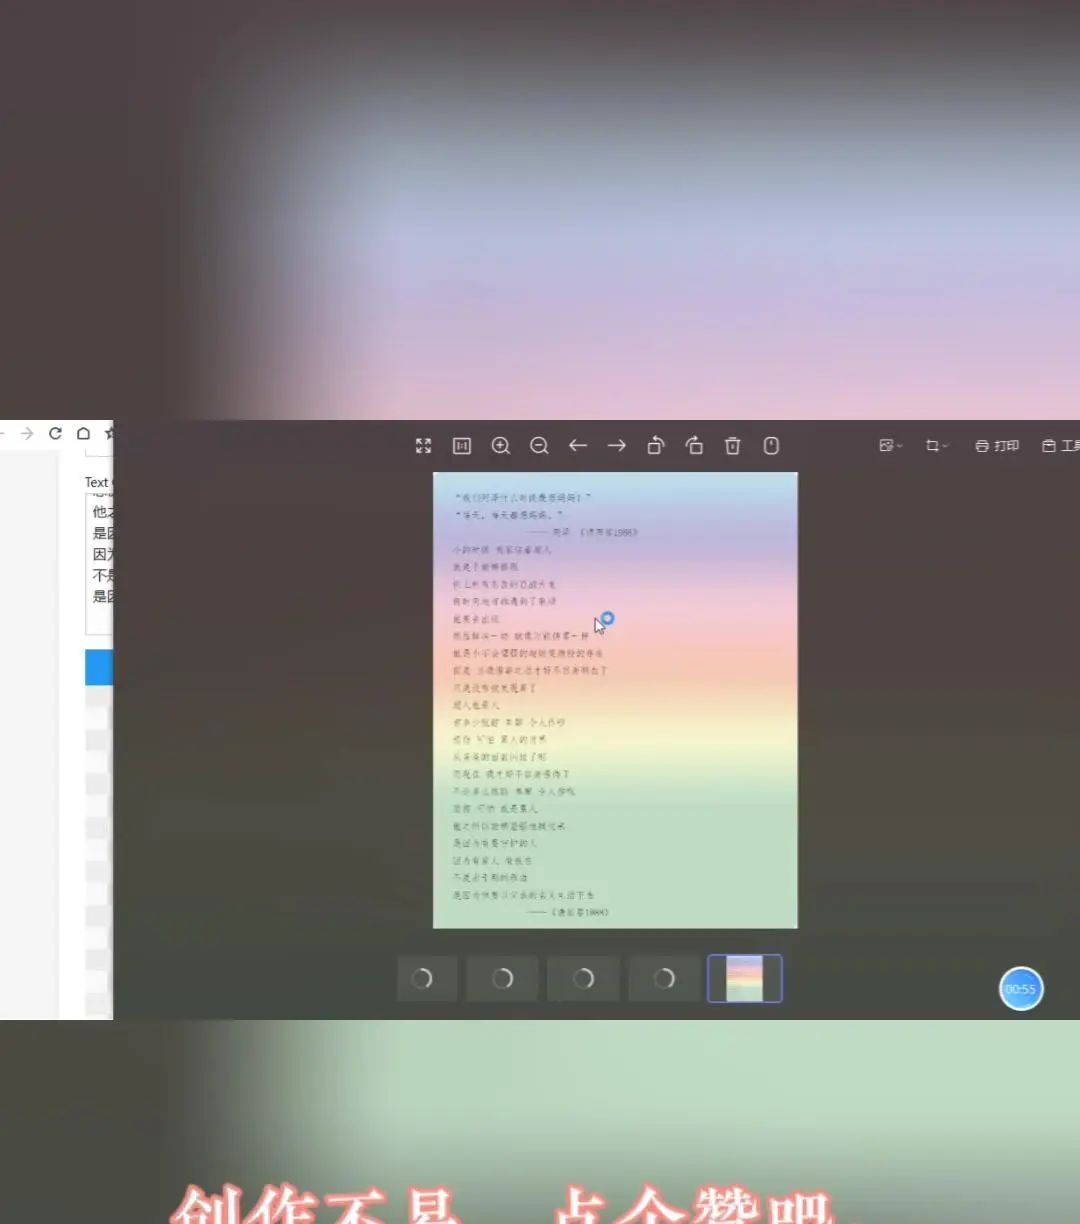Select the 1:1 actual size icon
This screenshot has width=1080, height=1224.
(x=461, y=446)
